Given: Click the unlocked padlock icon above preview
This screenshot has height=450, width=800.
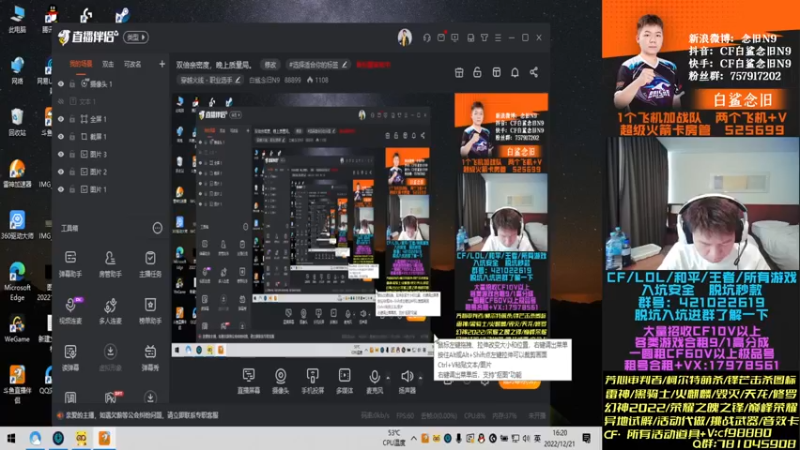Looking at the screenshot, I should pyautogui.click(x=477, y=72).
